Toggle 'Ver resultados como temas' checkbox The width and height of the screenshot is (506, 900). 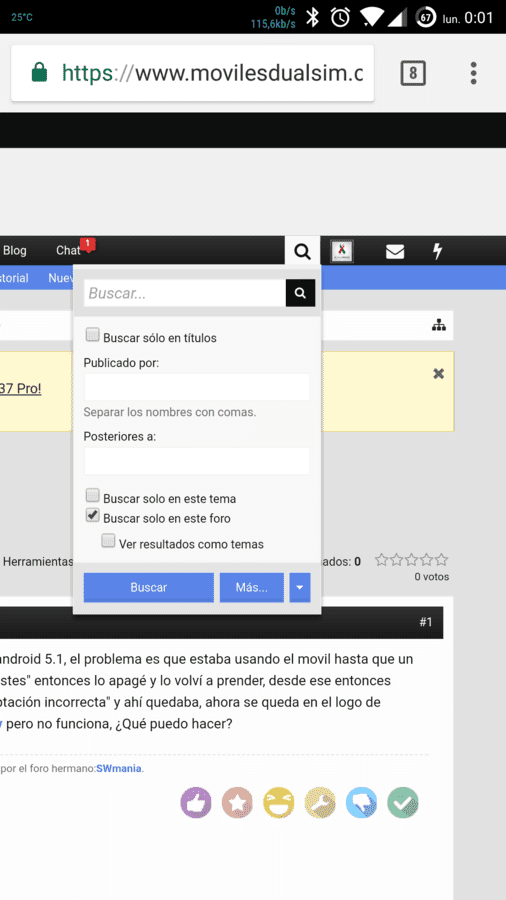[108, 541]
